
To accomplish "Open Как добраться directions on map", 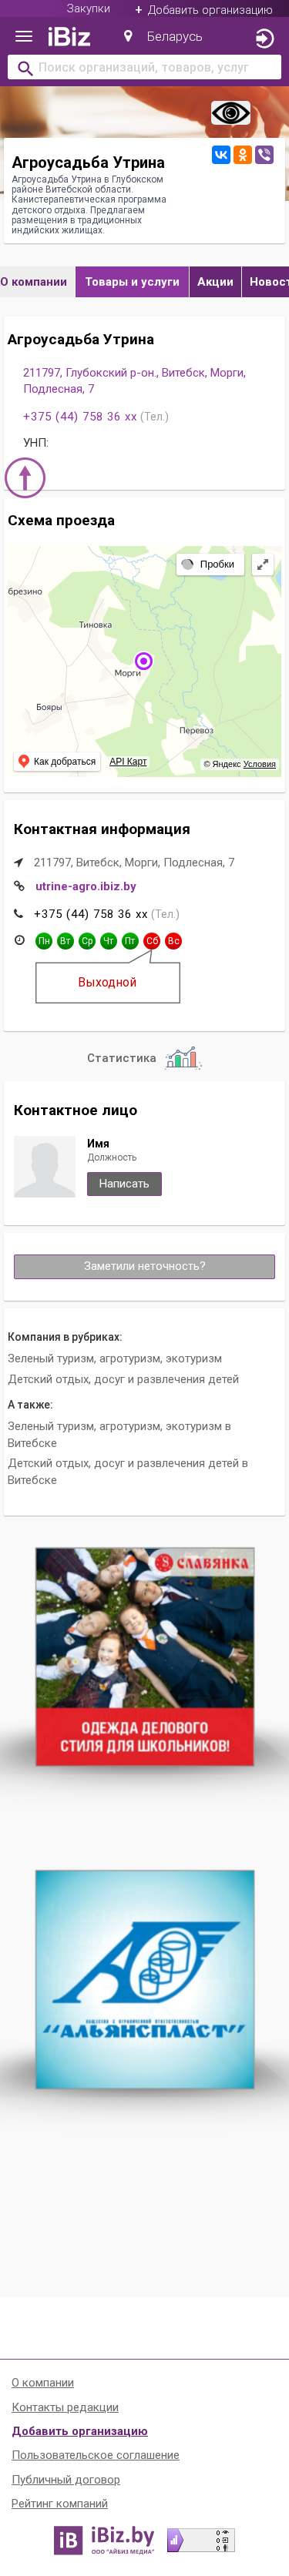I will 57,761.
